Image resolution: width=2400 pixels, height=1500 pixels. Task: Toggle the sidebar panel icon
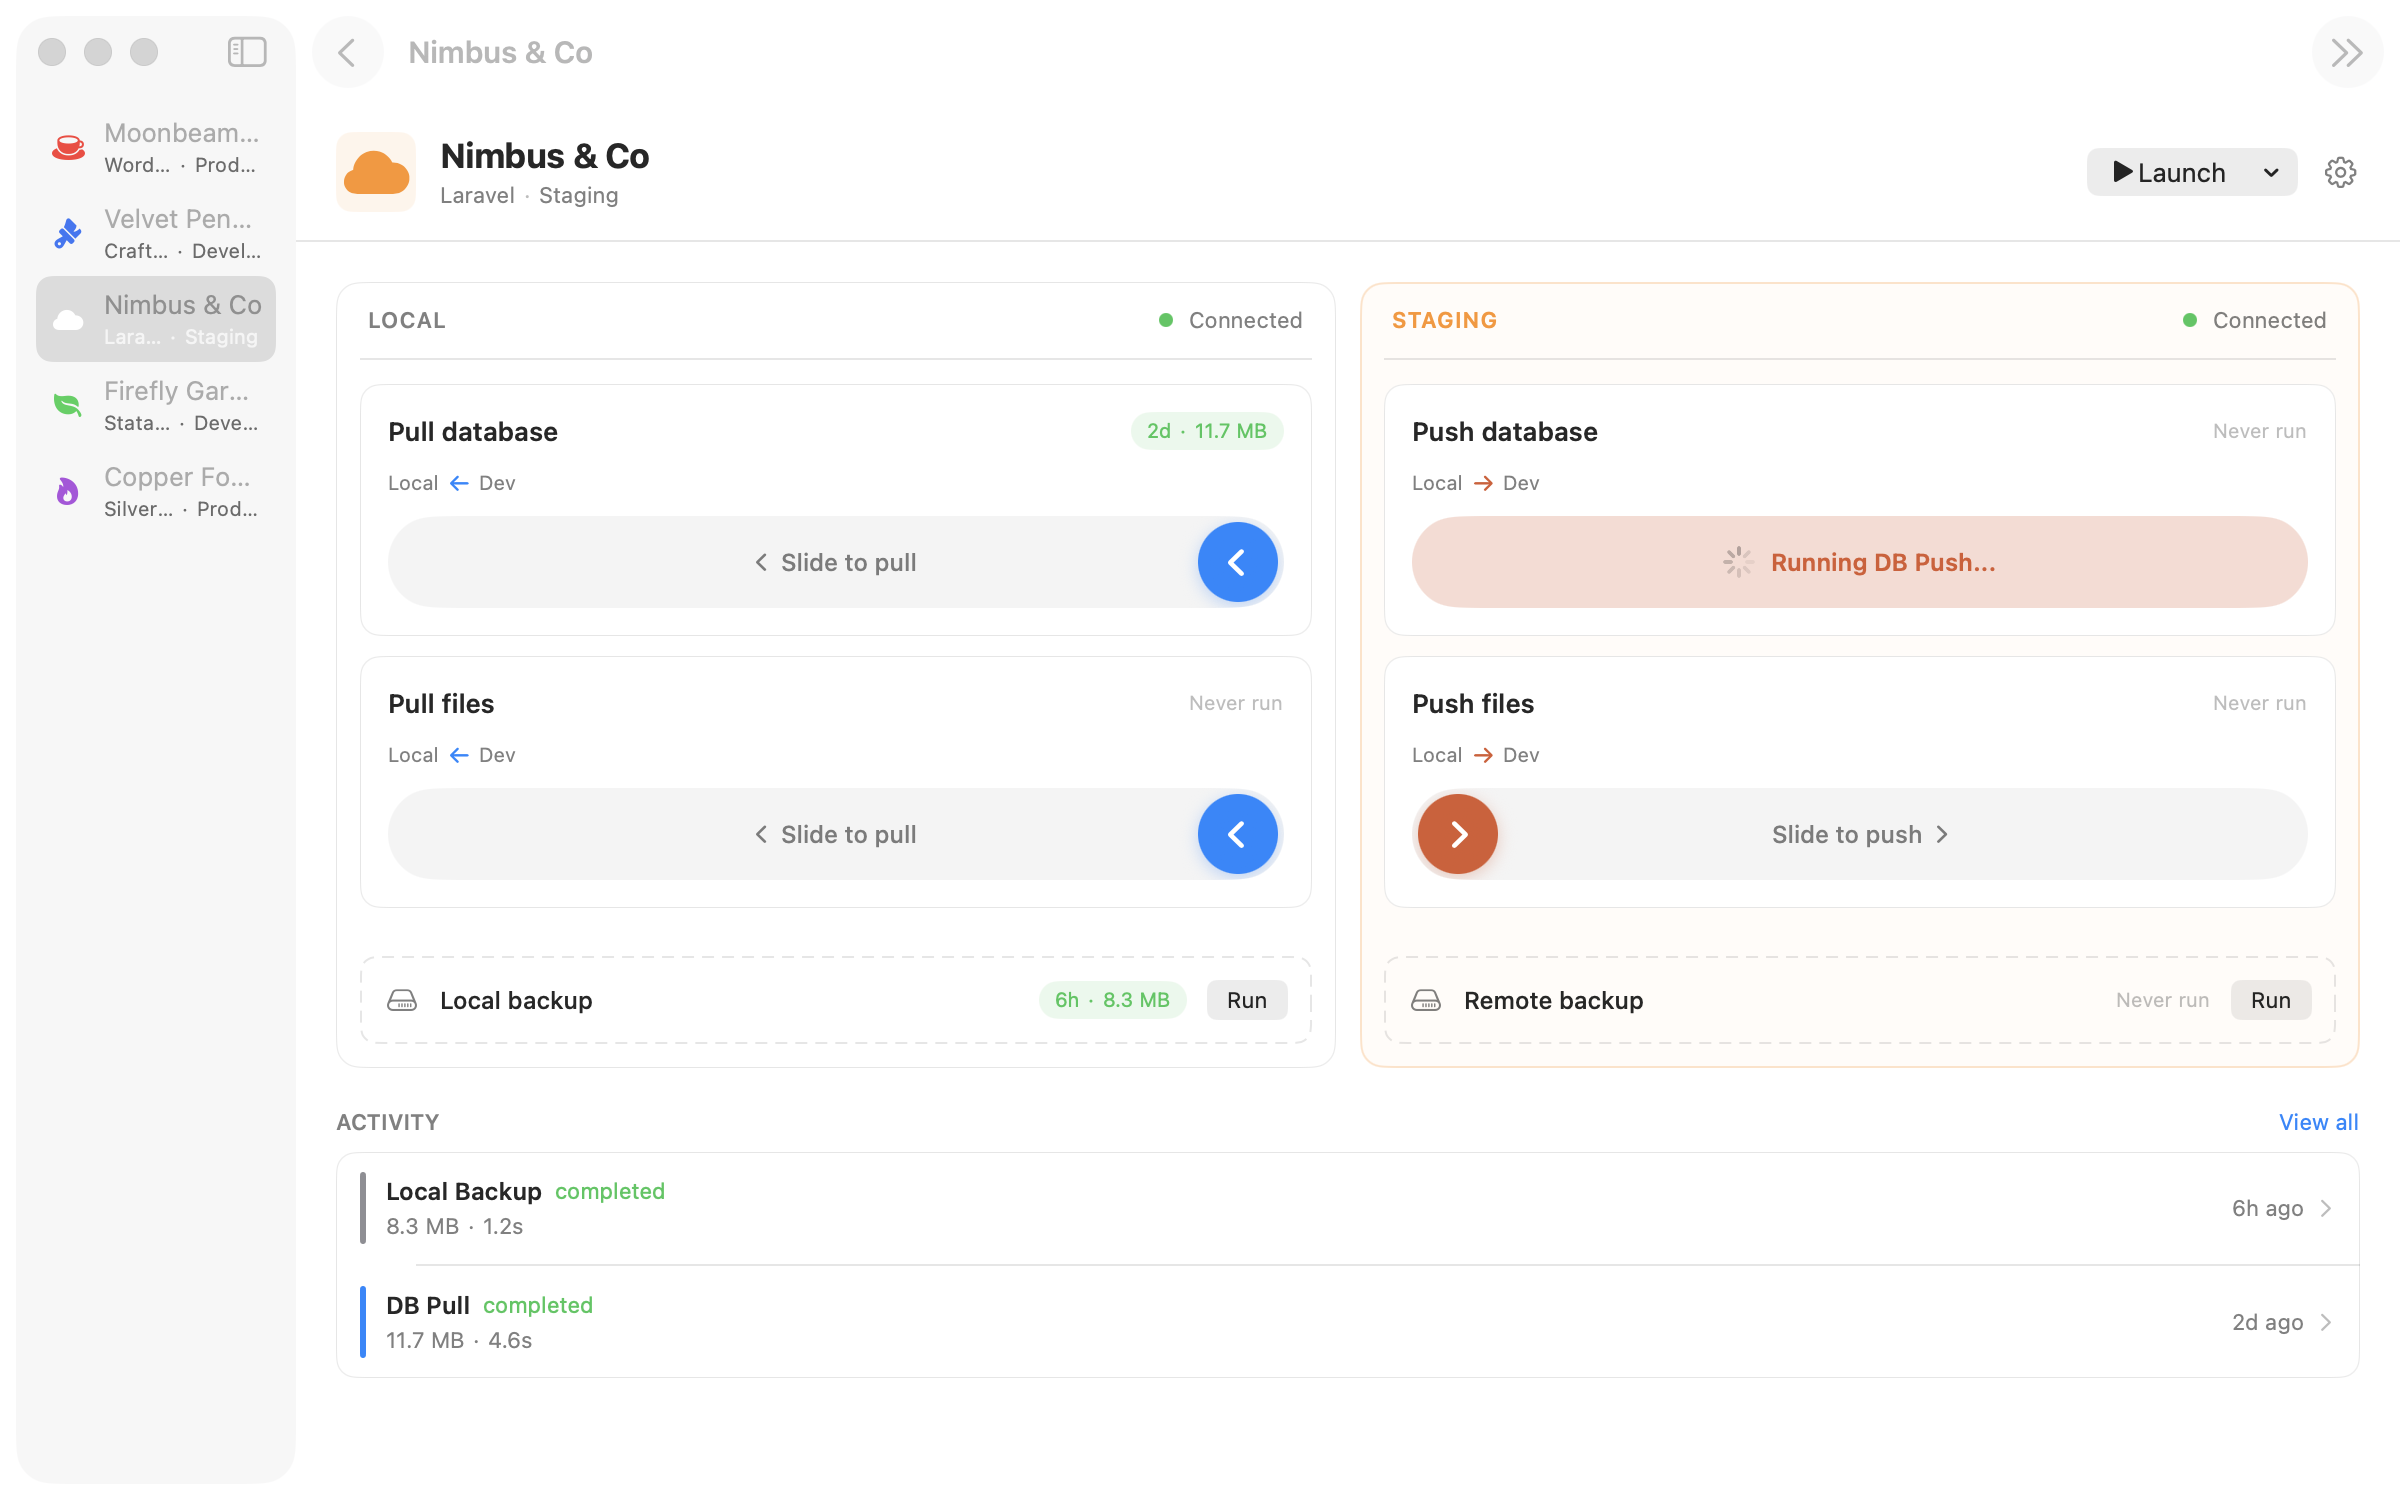[x=247, y=52]
